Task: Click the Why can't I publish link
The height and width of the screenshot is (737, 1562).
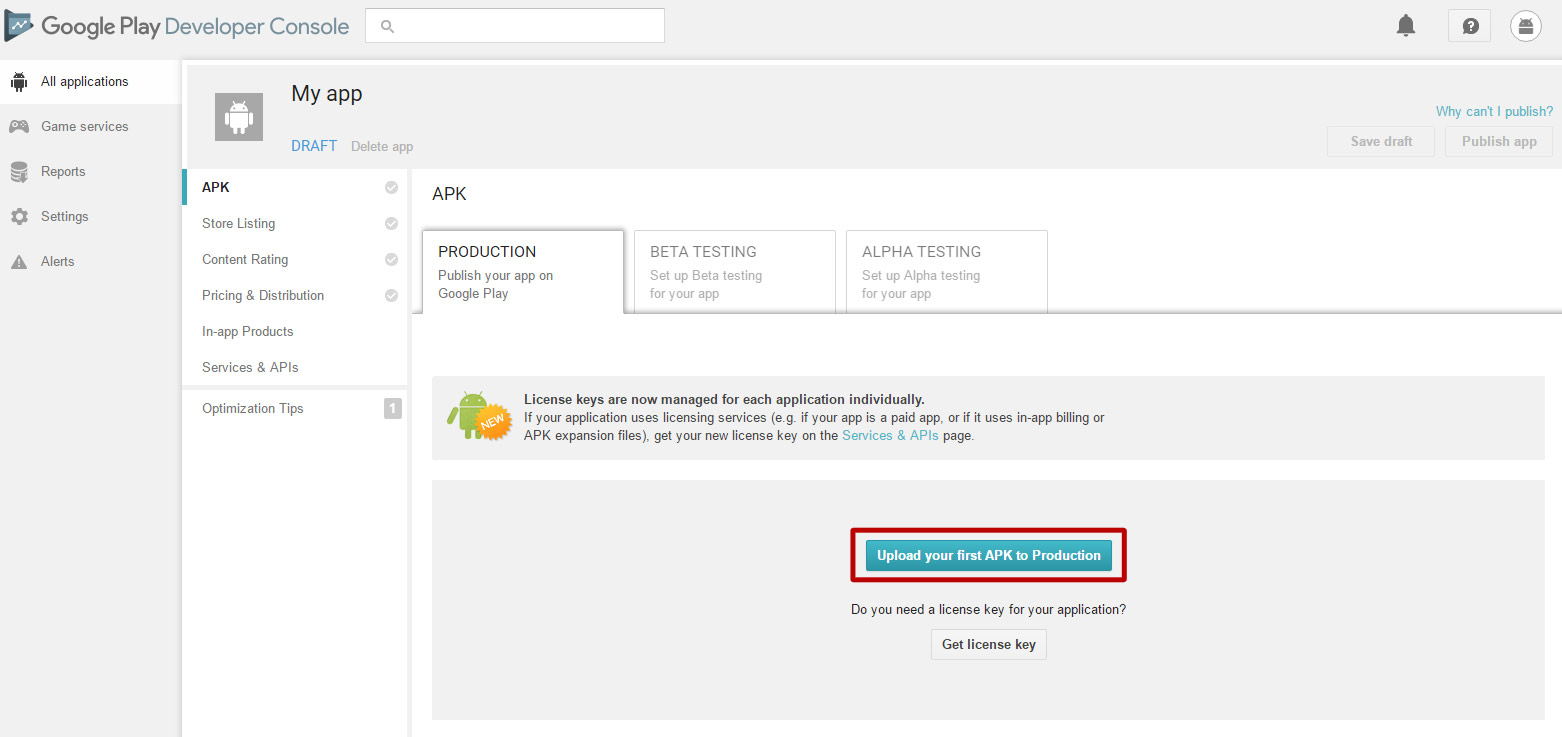Action: [1494, 111]
